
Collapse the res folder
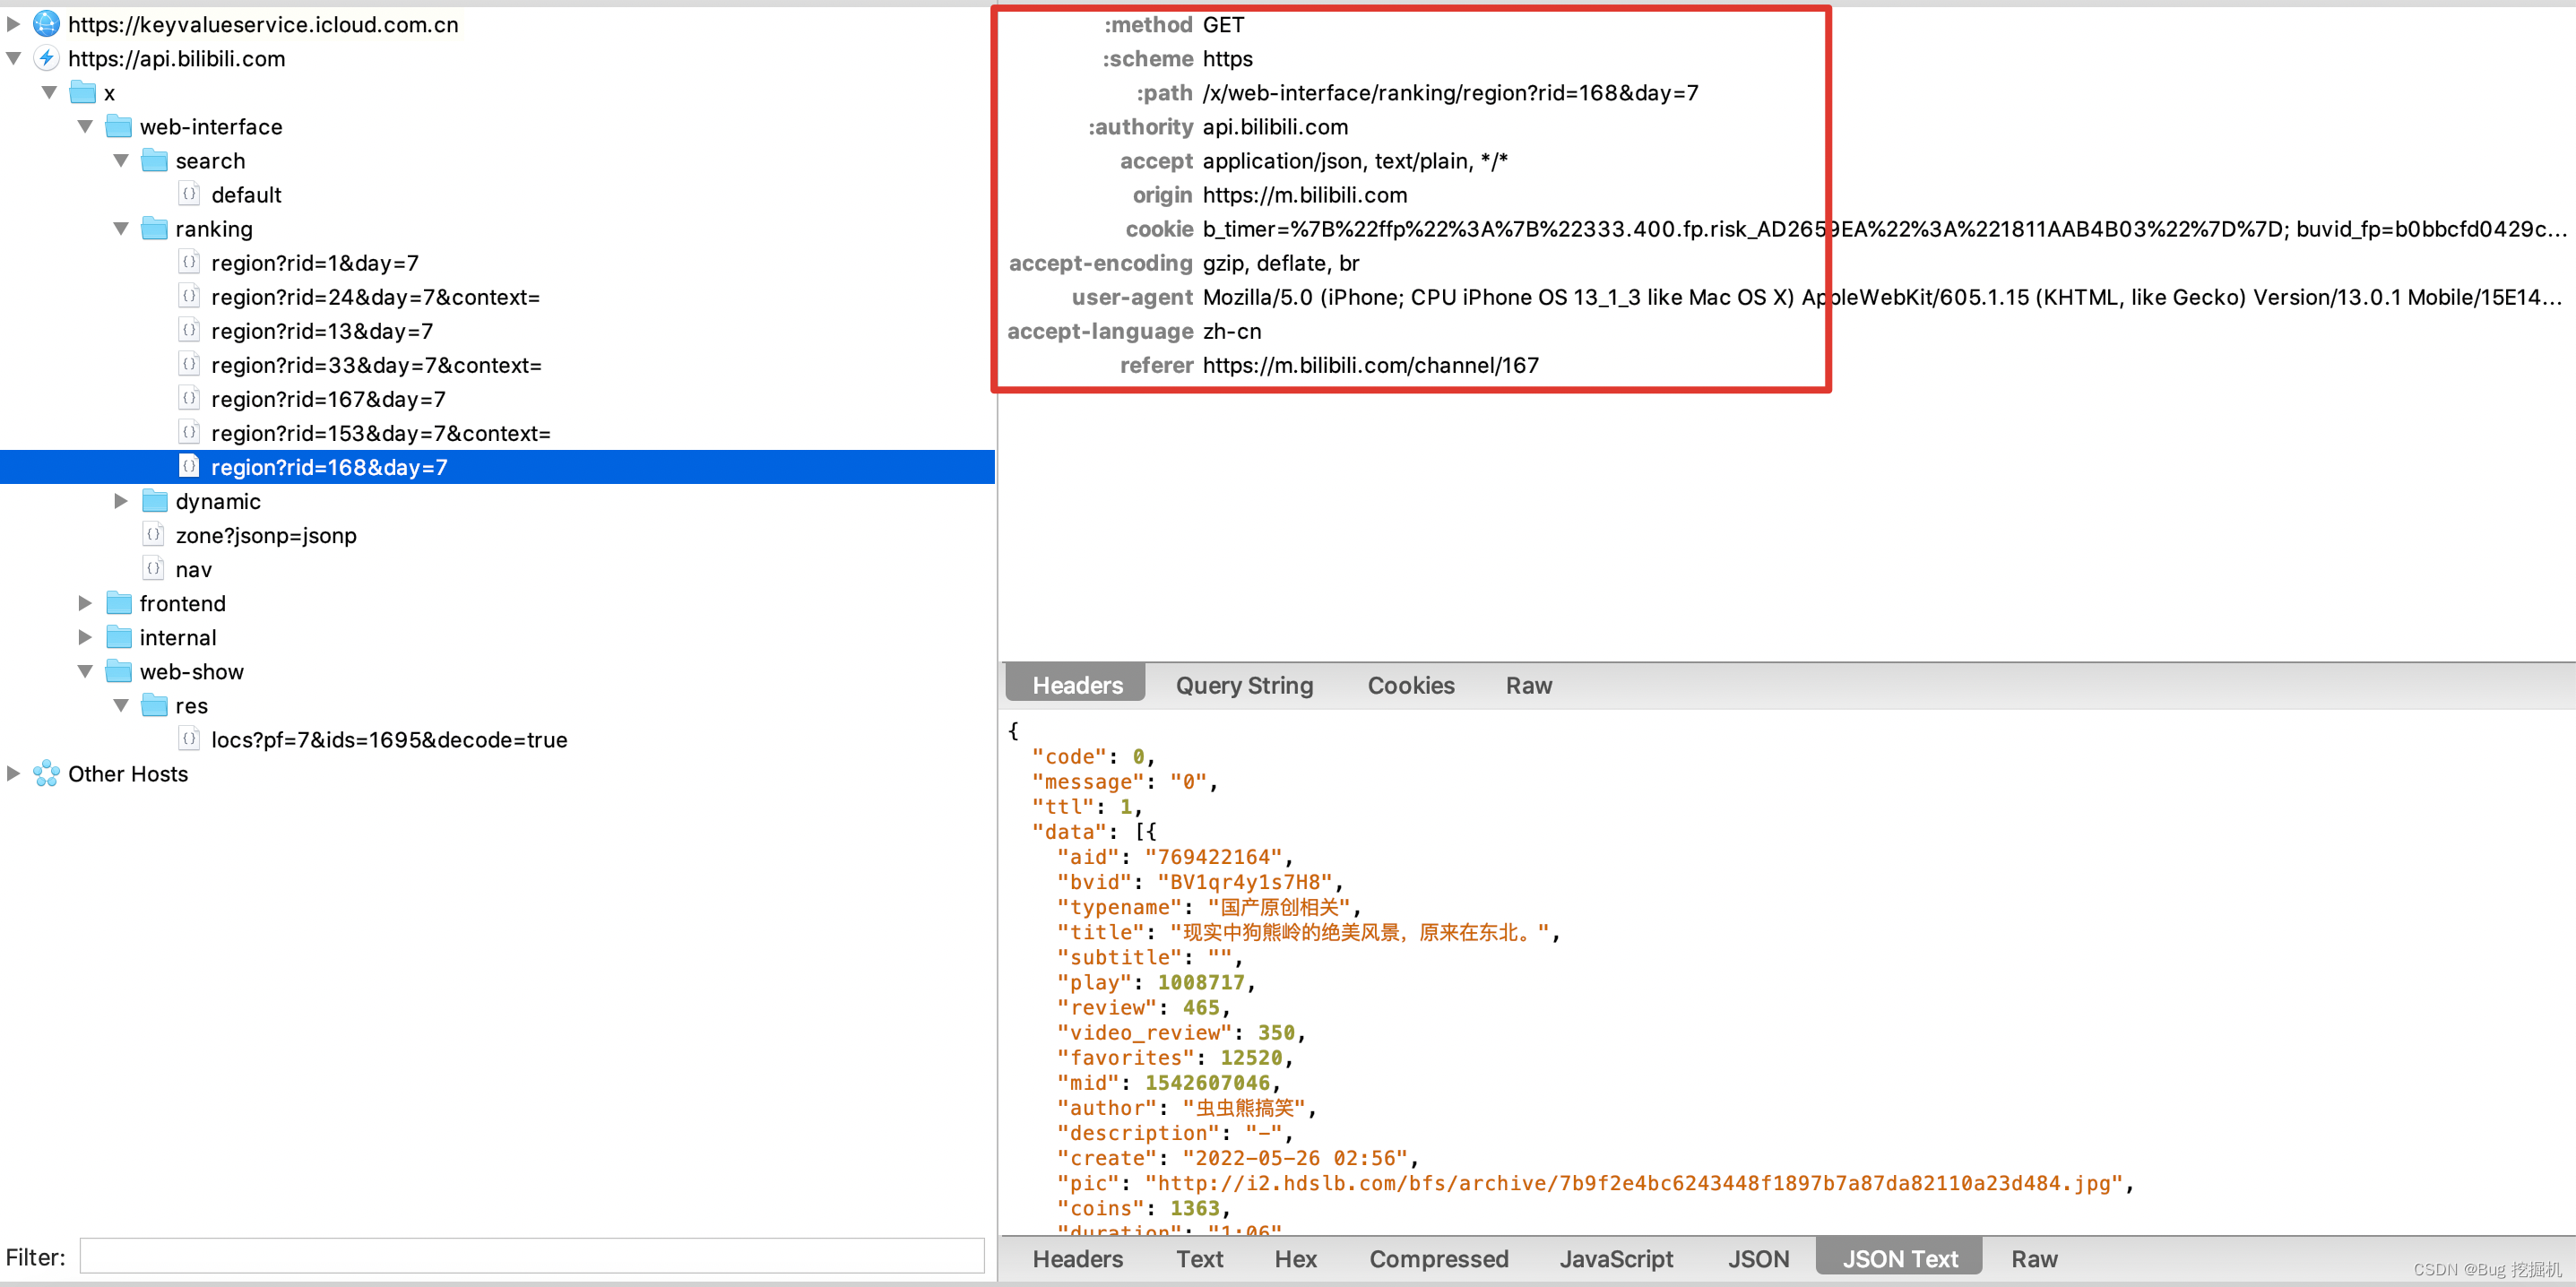point(121,706)
